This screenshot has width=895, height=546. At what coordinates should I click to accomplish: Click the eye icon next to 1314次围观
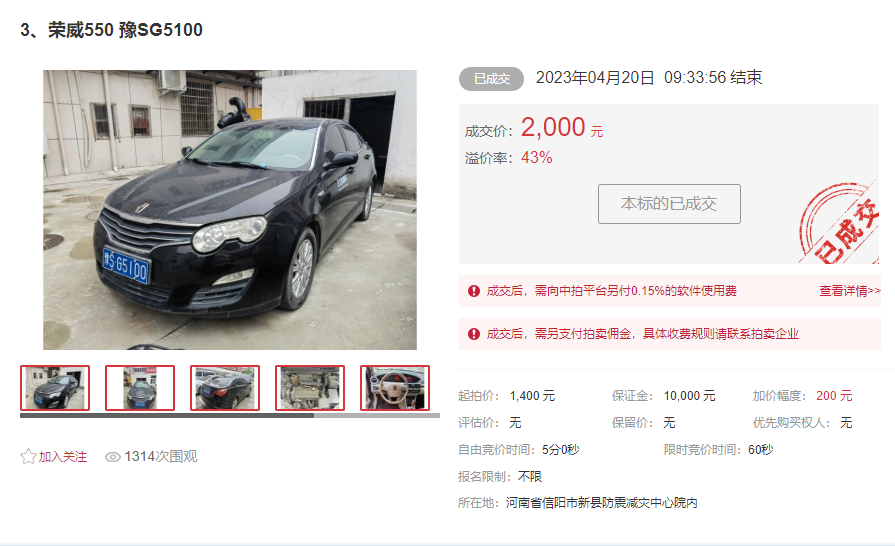(x=112, y=457)
